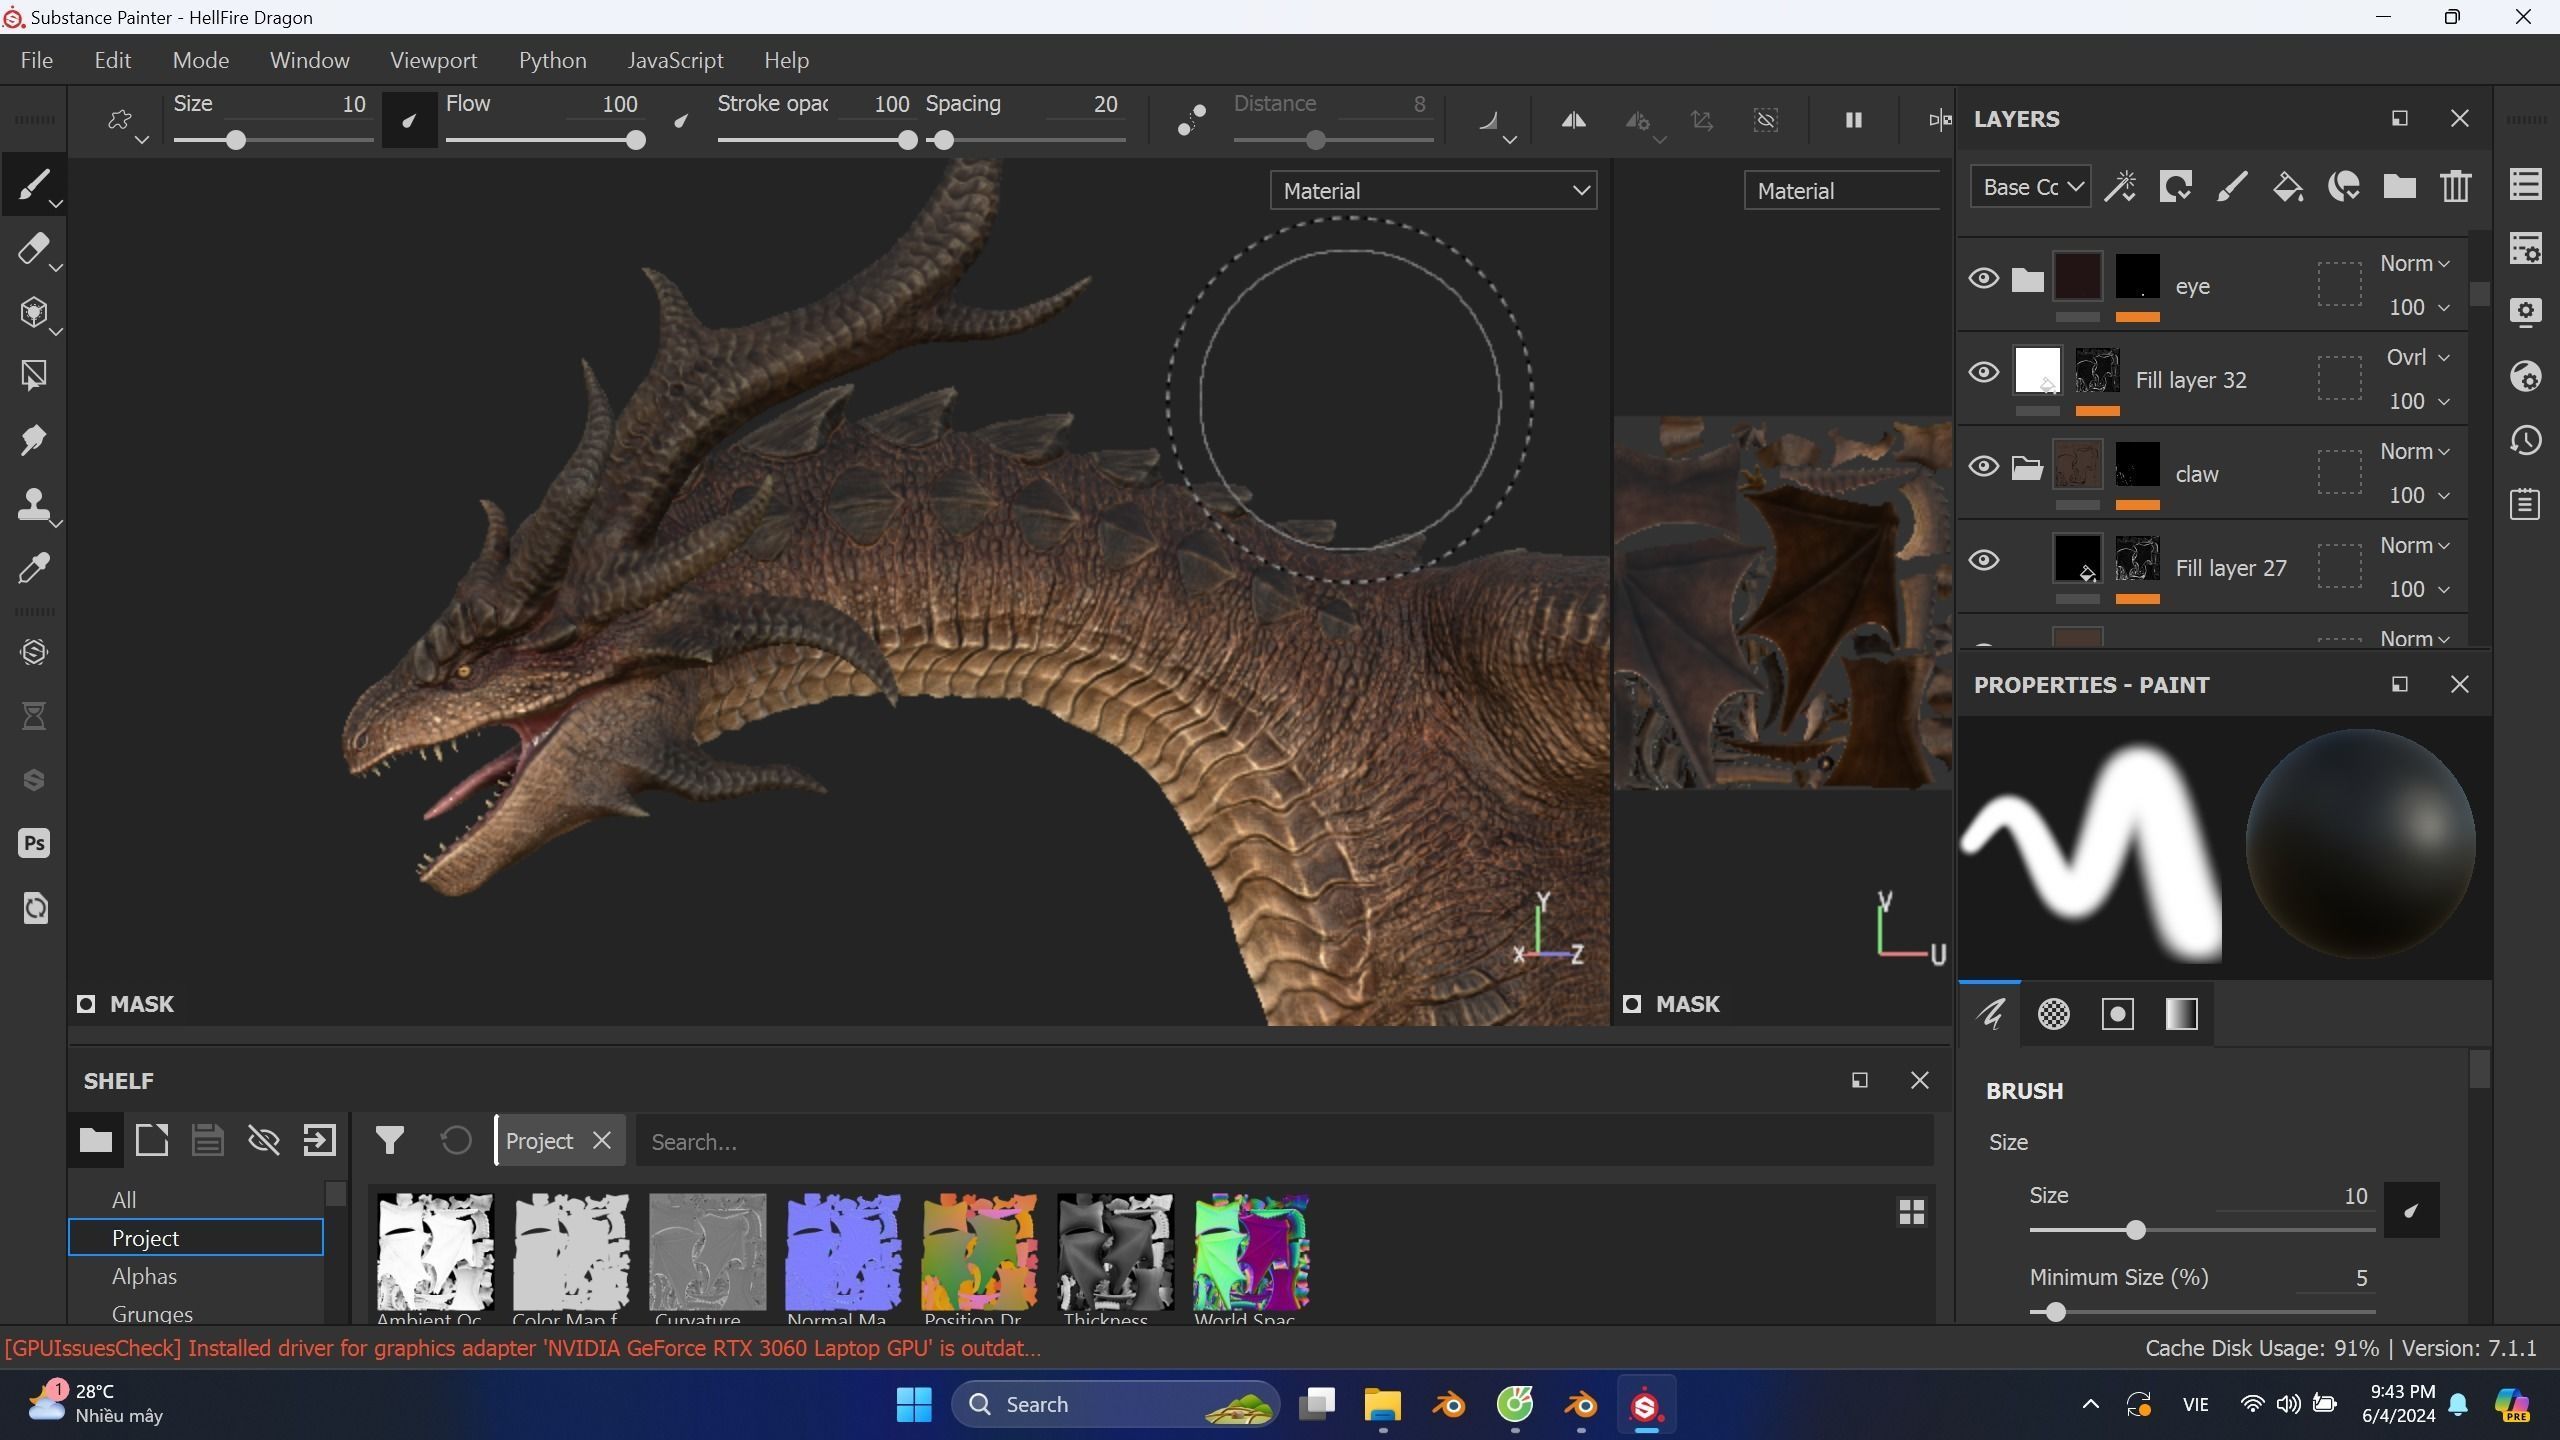This screenshot has height=1440, width=2560.
Task: Pause the engine computation
Action: [1853, 120]
